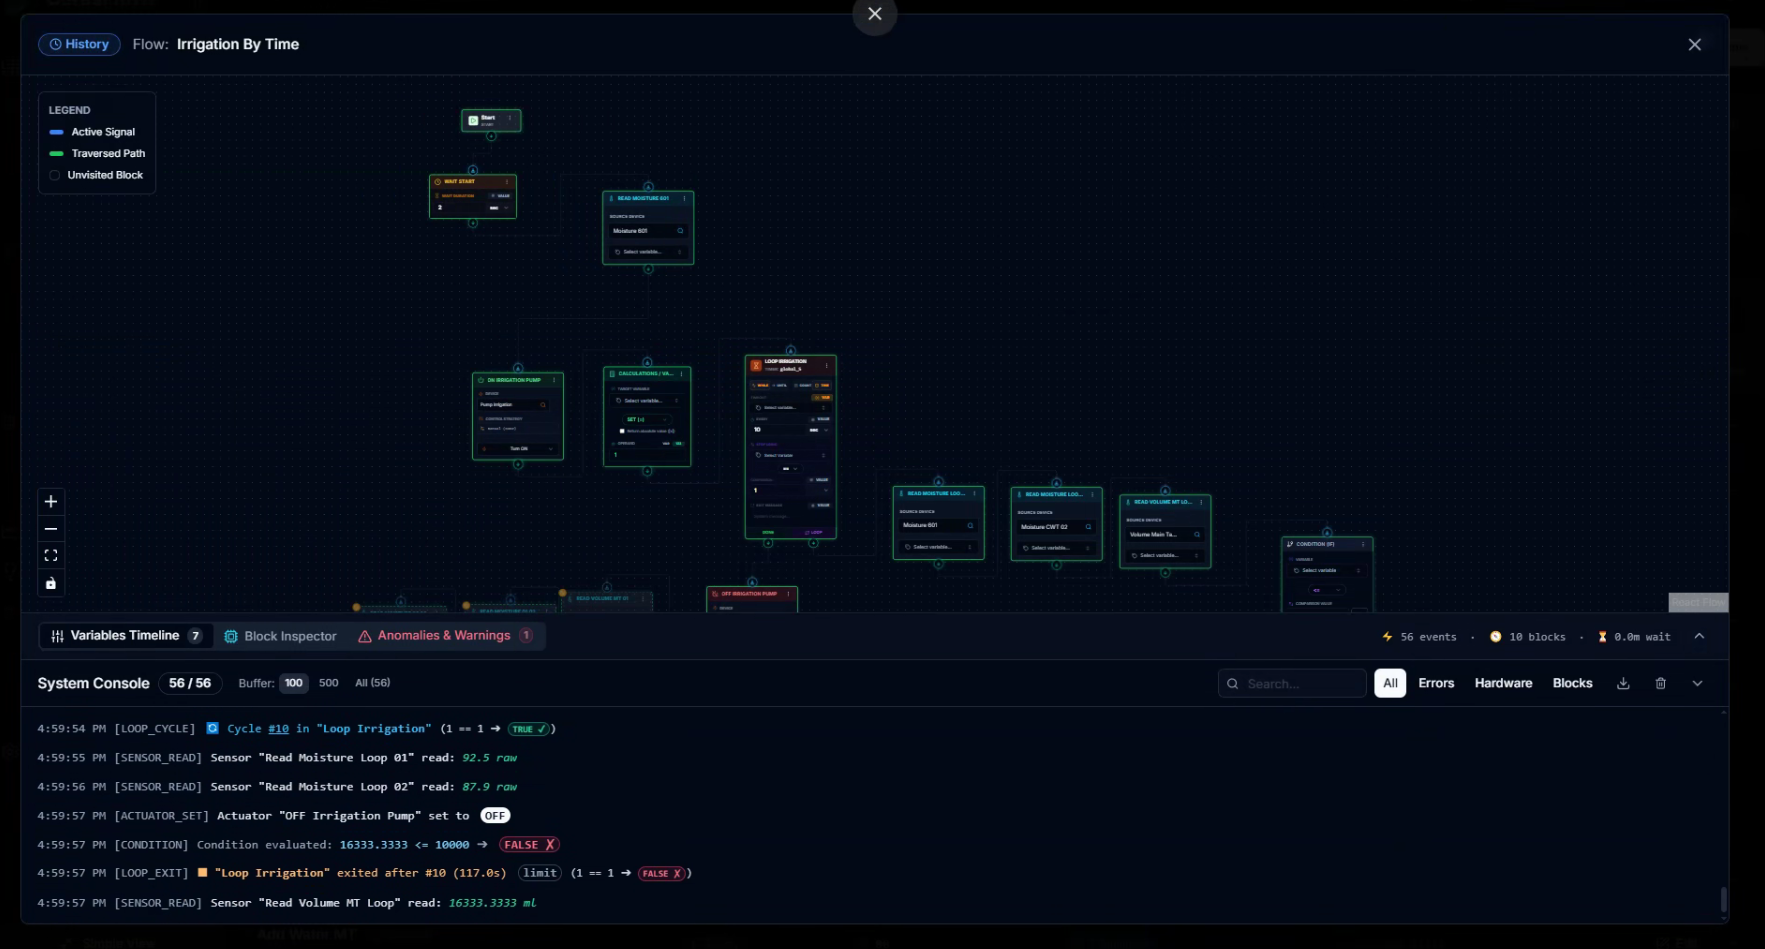This screenshot has height=949, width=1765.
Task: Open Select variable in the Read Volume MT Loop block
Action: 1165,555
